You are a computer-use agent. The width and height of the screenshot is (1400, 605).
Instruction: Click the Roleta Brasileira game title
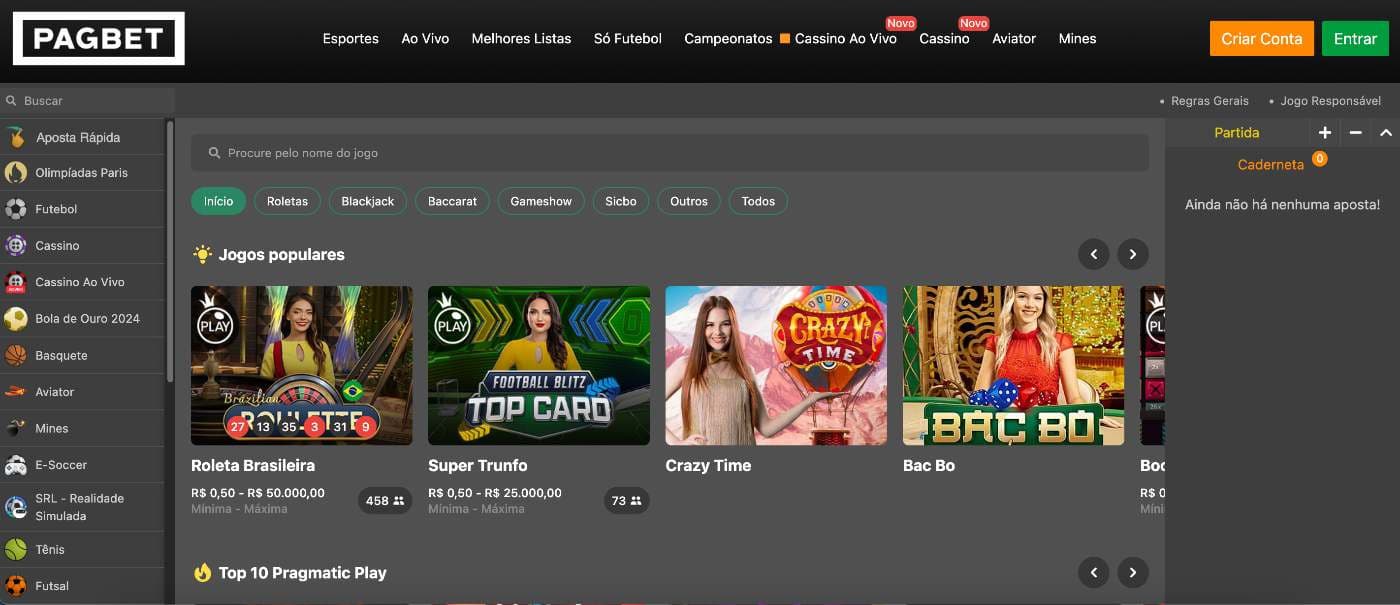pos(253,466)
